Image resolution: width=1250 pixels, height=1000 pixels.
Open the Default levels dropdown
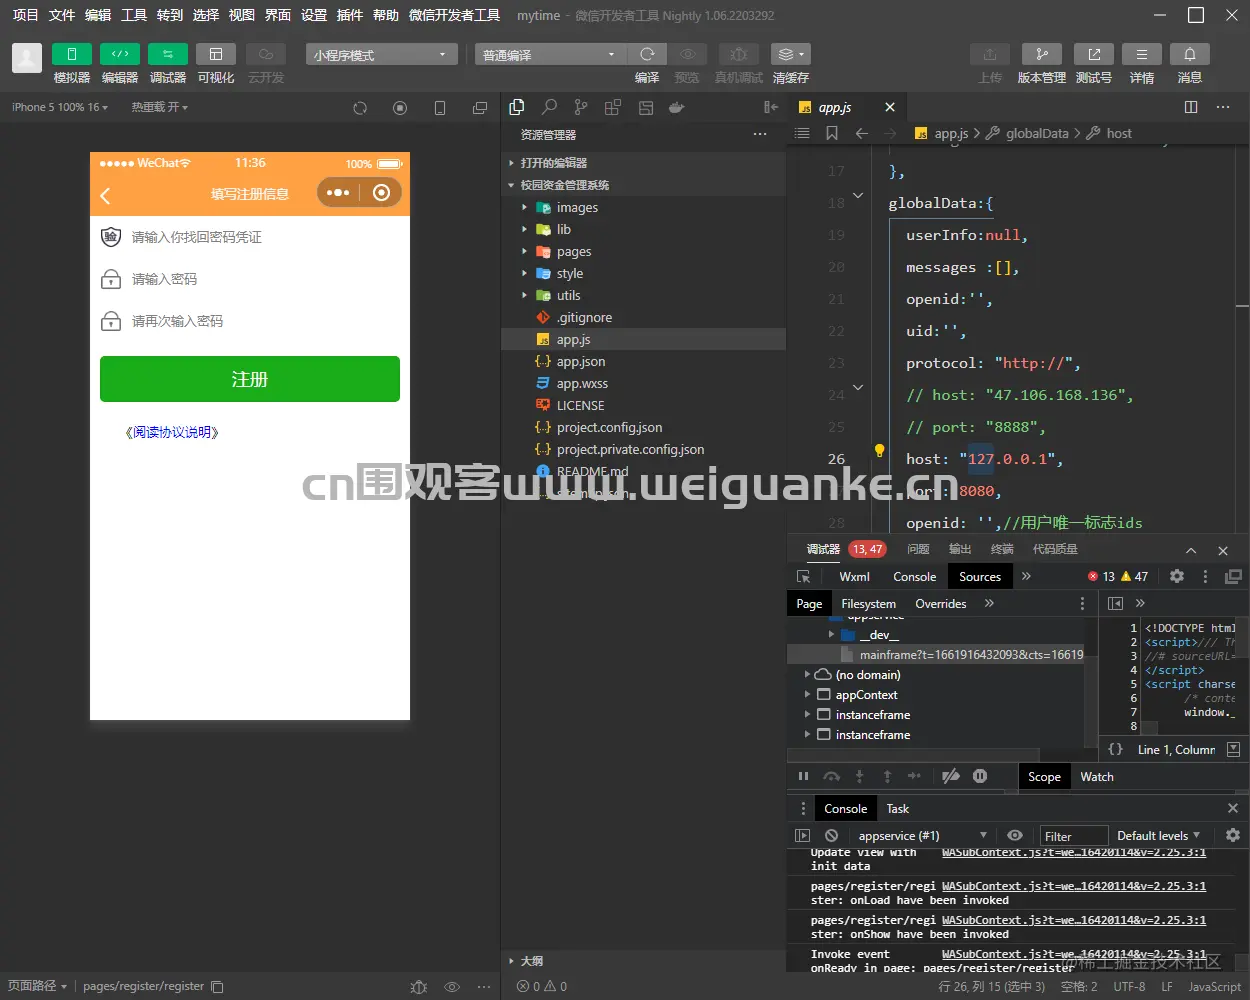click(1158, 835)
